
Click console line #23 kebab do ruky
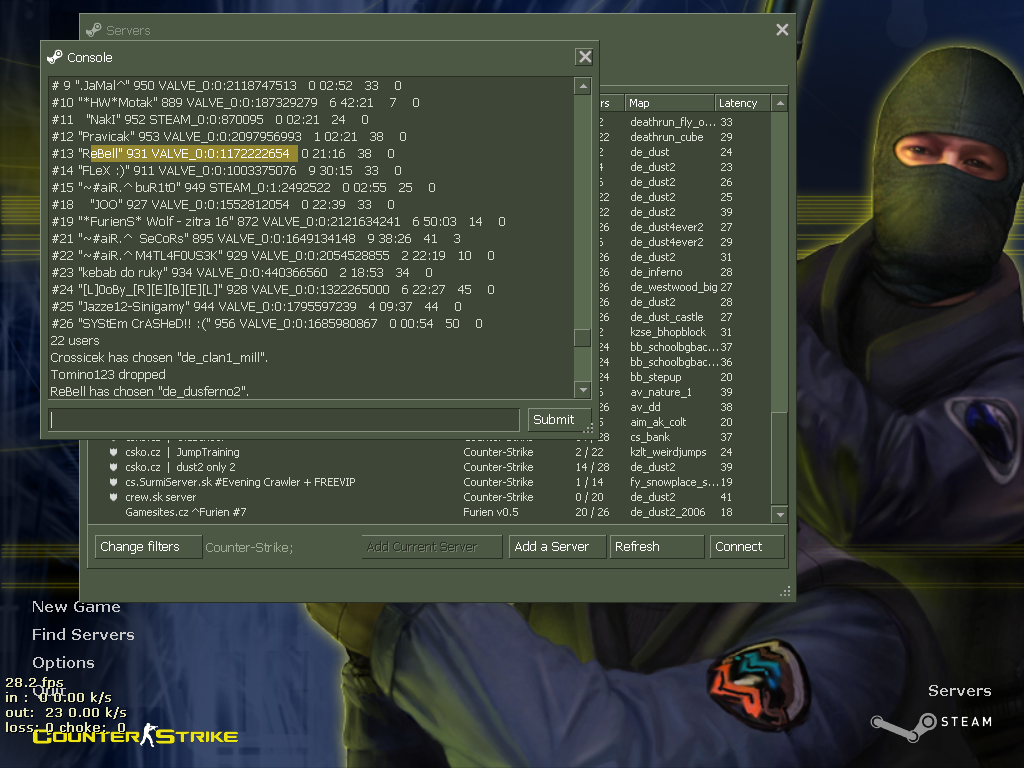[x=242, y=272]
